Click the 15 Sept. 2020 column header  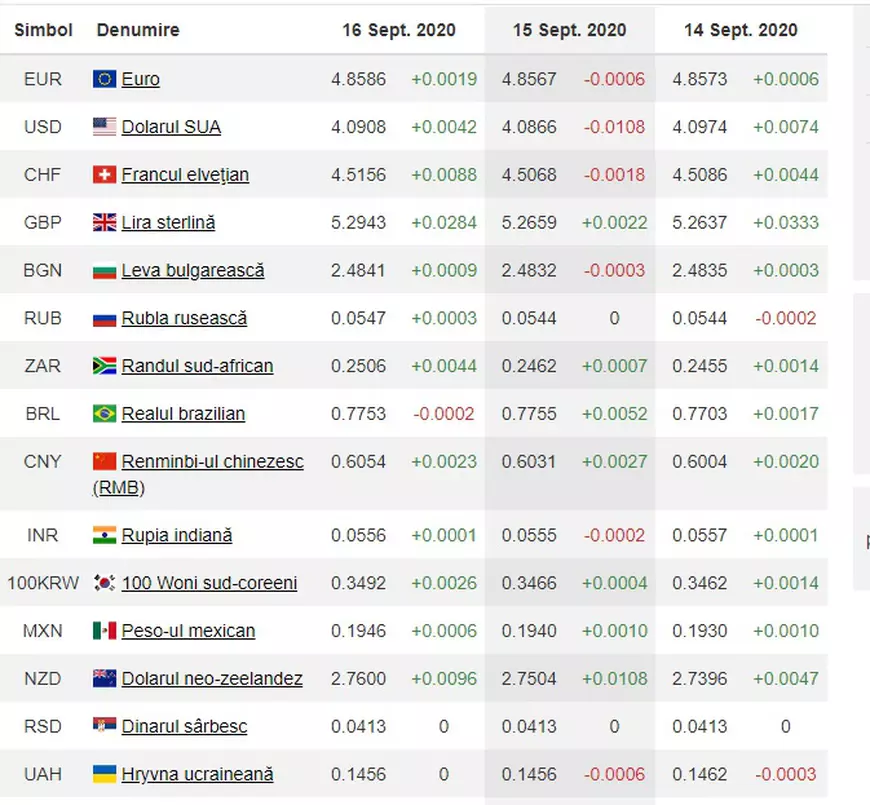point(570,30)
